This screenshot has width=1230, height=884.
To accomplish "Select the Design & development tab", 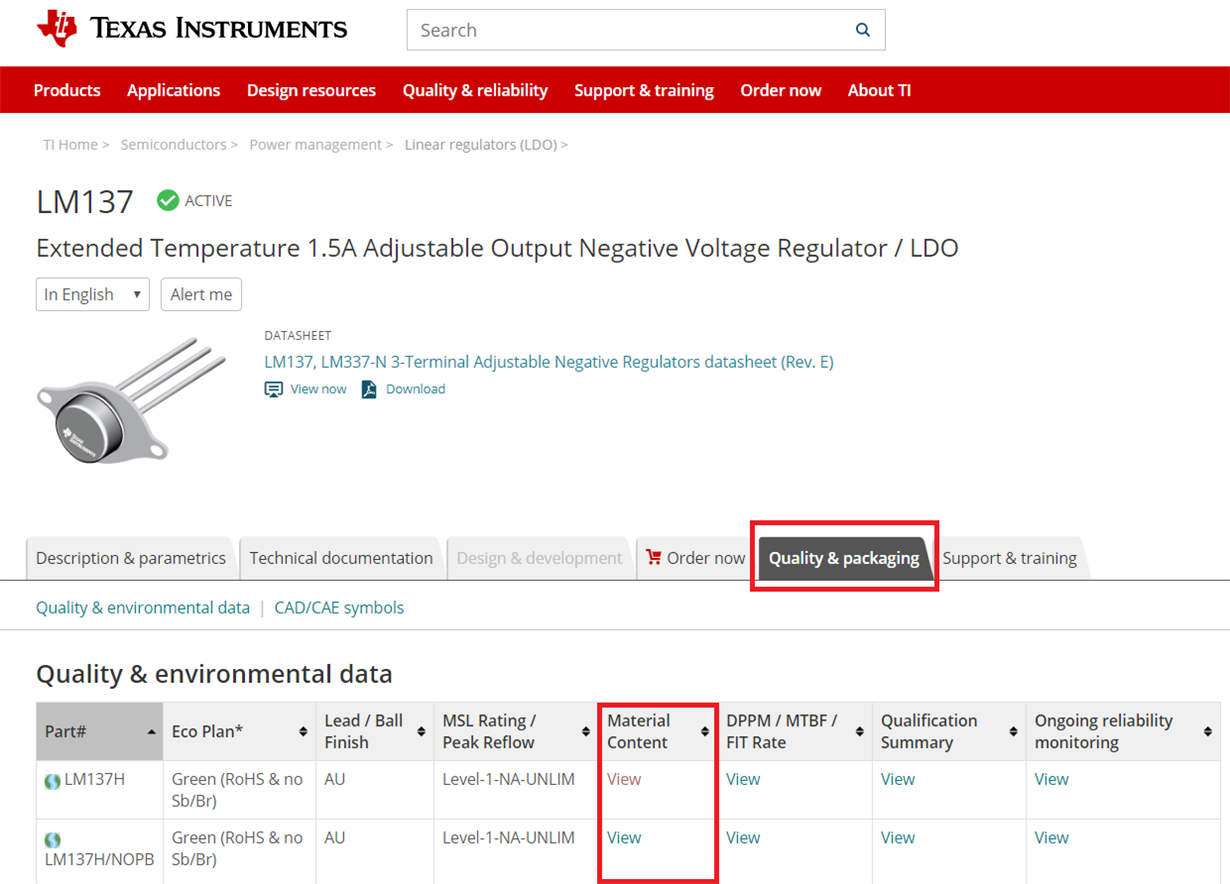I will click(x=539, y=558).
